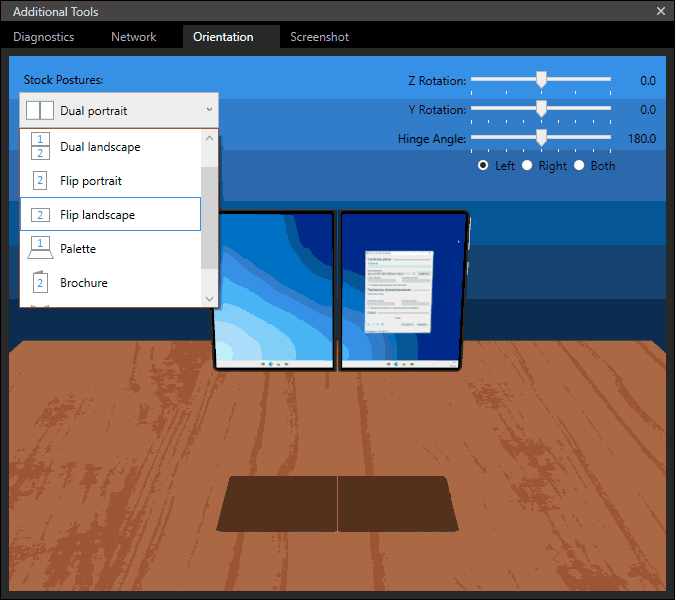
Task: Click the right screen of emulated device
Action: pos(403,290)
